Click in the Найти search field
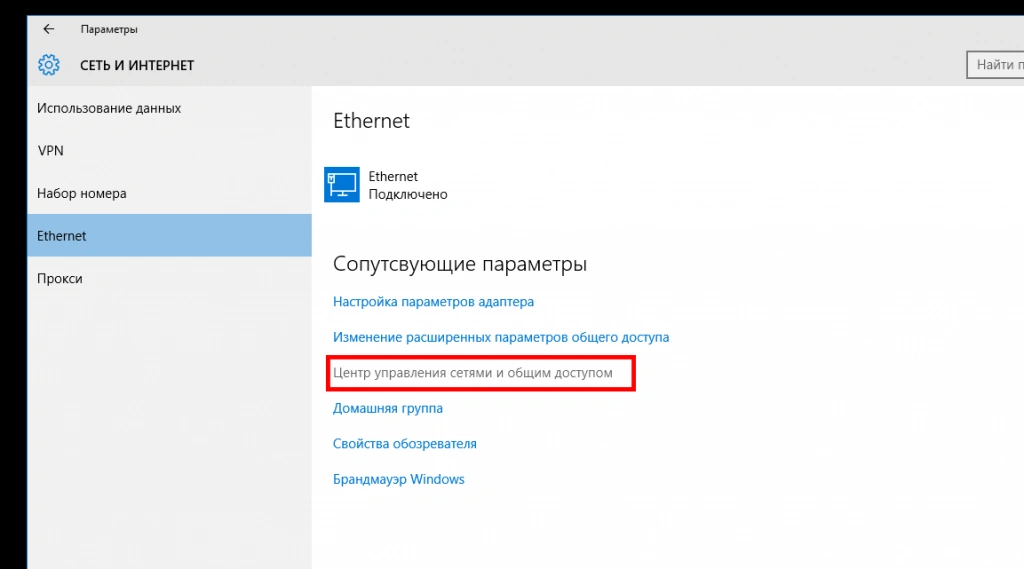This screenshot has width=1024, height=569. [995, 65]
